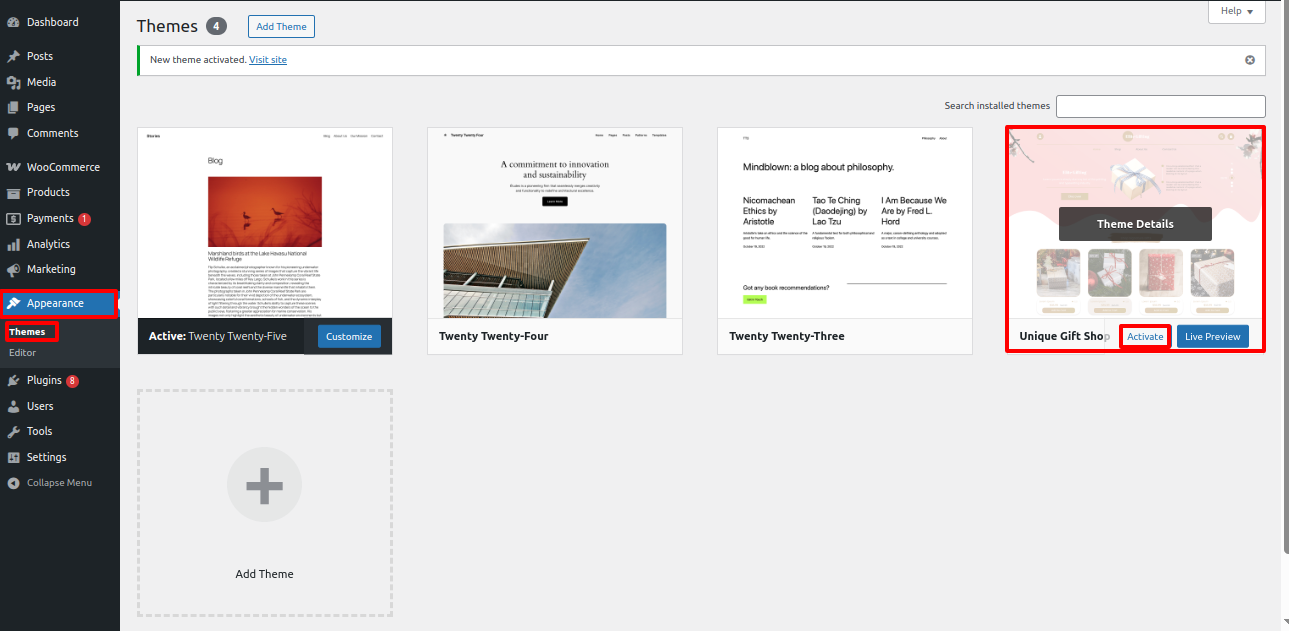Image resolution: width=1289 pixels, height=631 pixels.
Task: Expand the Help dropdown
Action: 1237,11
